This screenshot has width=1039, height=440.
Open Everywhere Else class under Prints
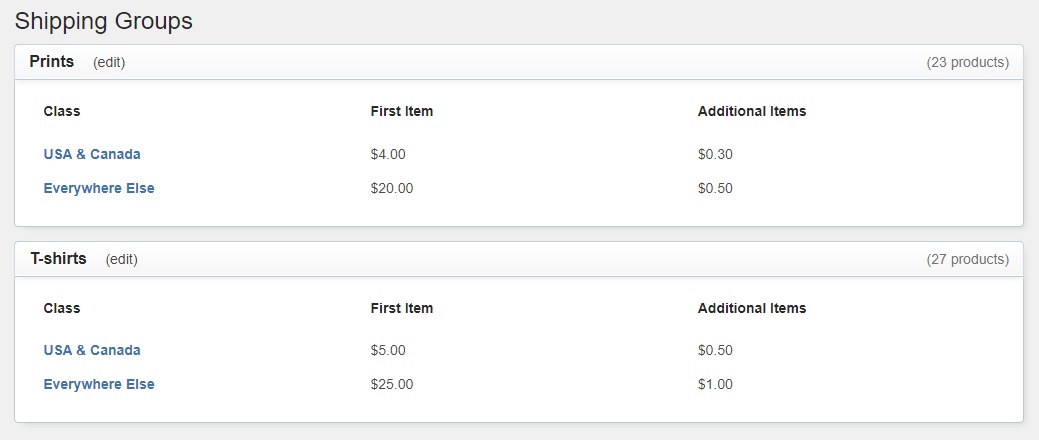coord(99,188)
